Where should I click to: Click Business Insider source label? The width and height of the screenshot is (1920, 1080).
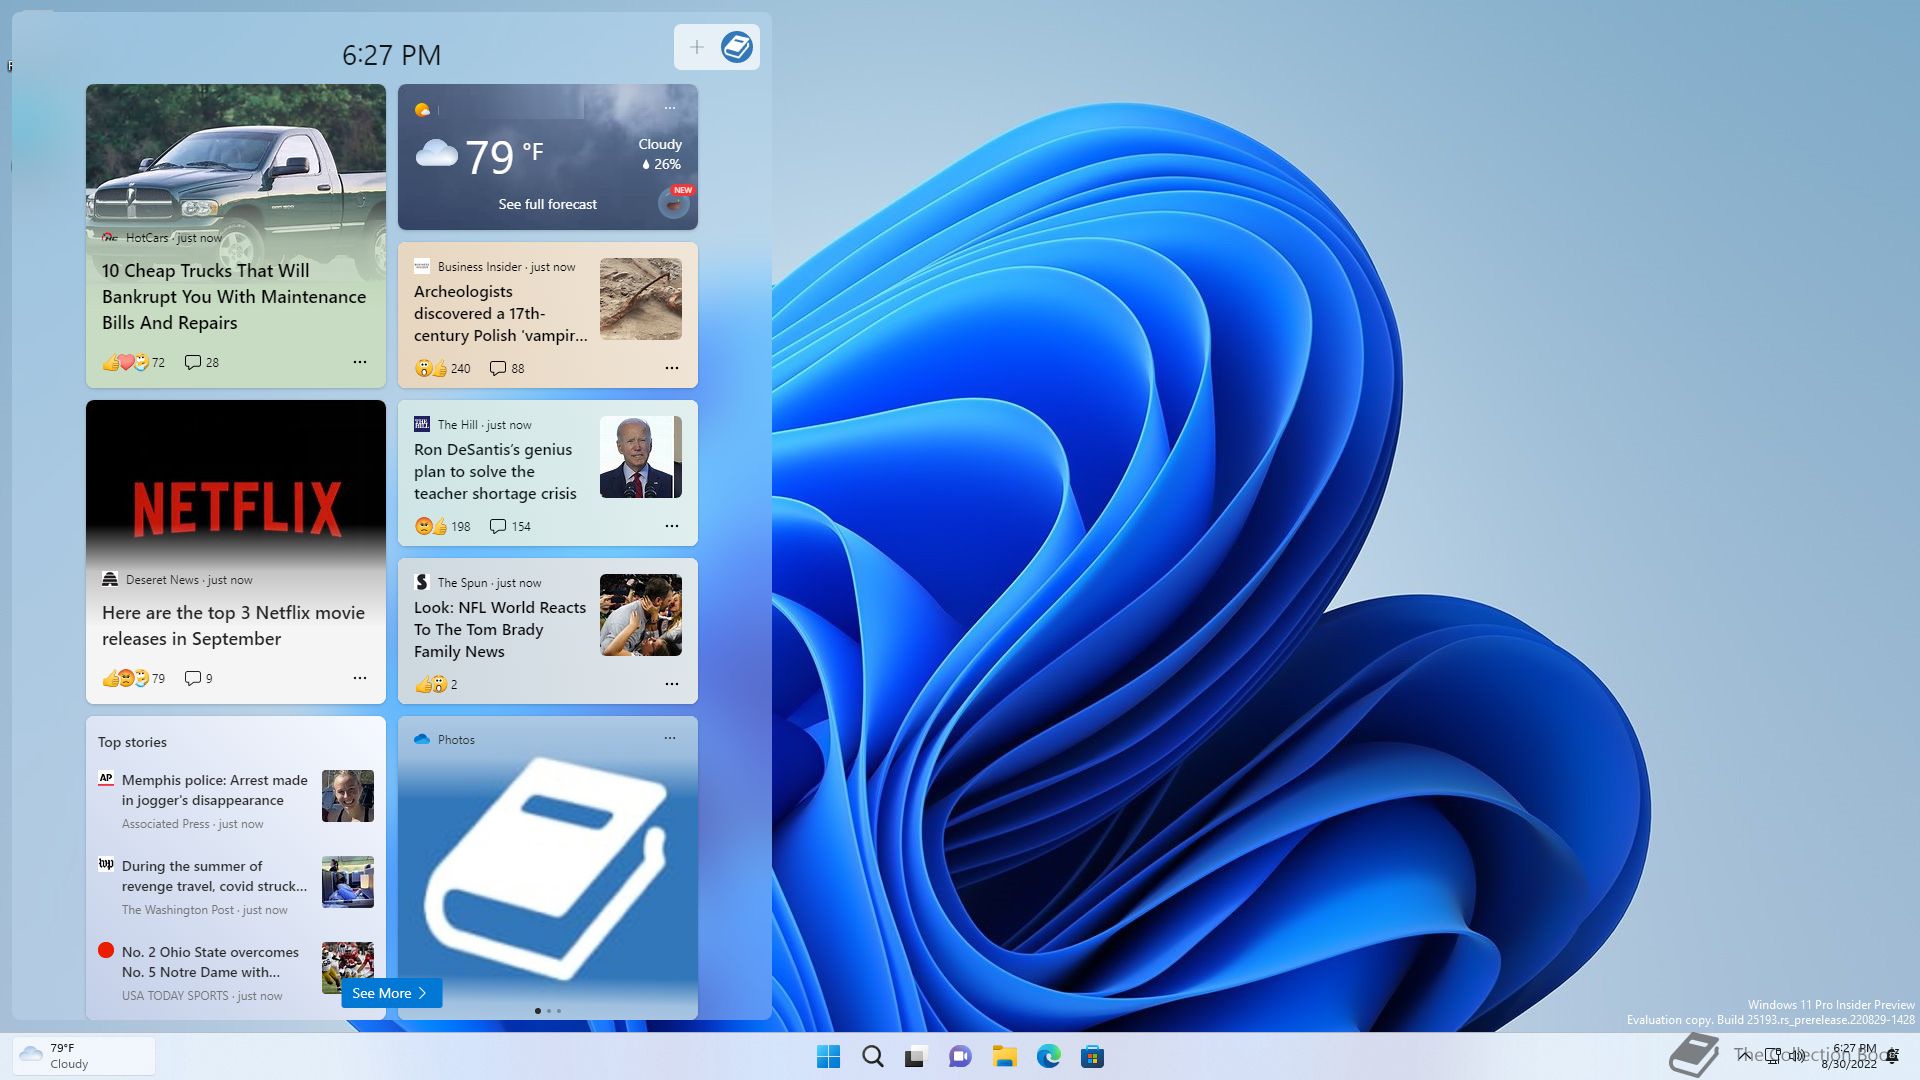click(480, 267)
